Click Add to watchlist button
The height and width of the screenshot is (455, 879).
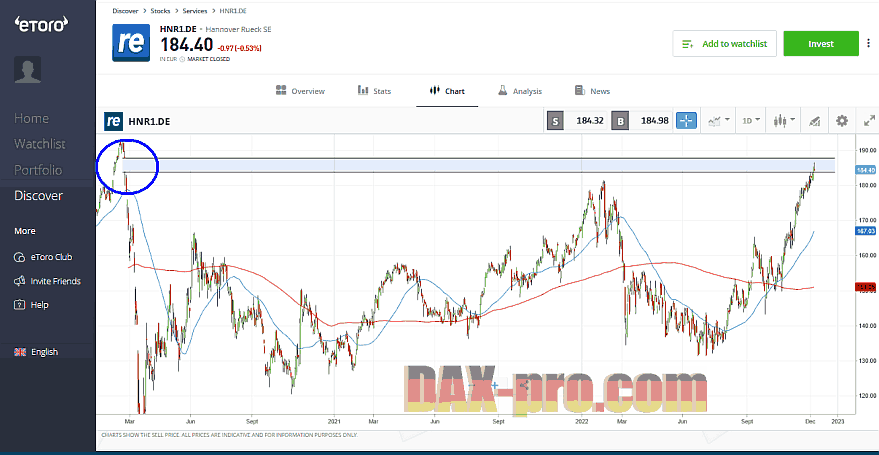click(x=724, y=44)
